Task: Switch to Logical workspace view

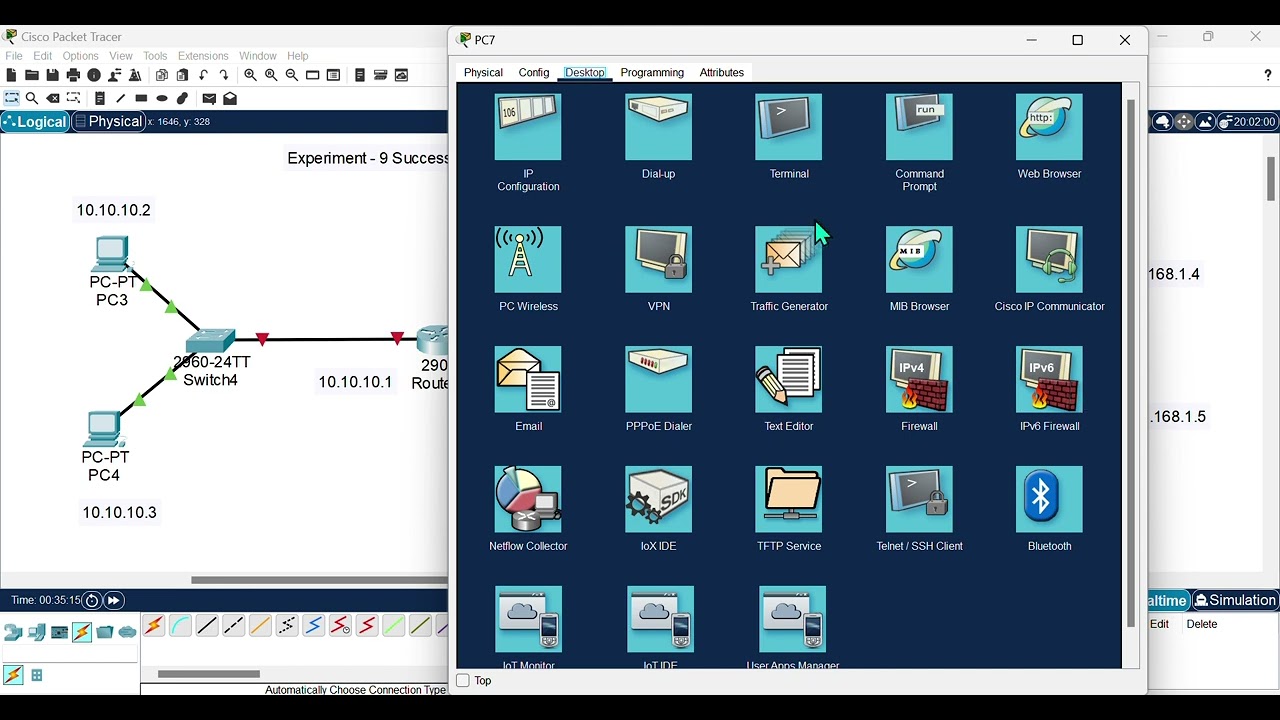Action: [35, 122]
